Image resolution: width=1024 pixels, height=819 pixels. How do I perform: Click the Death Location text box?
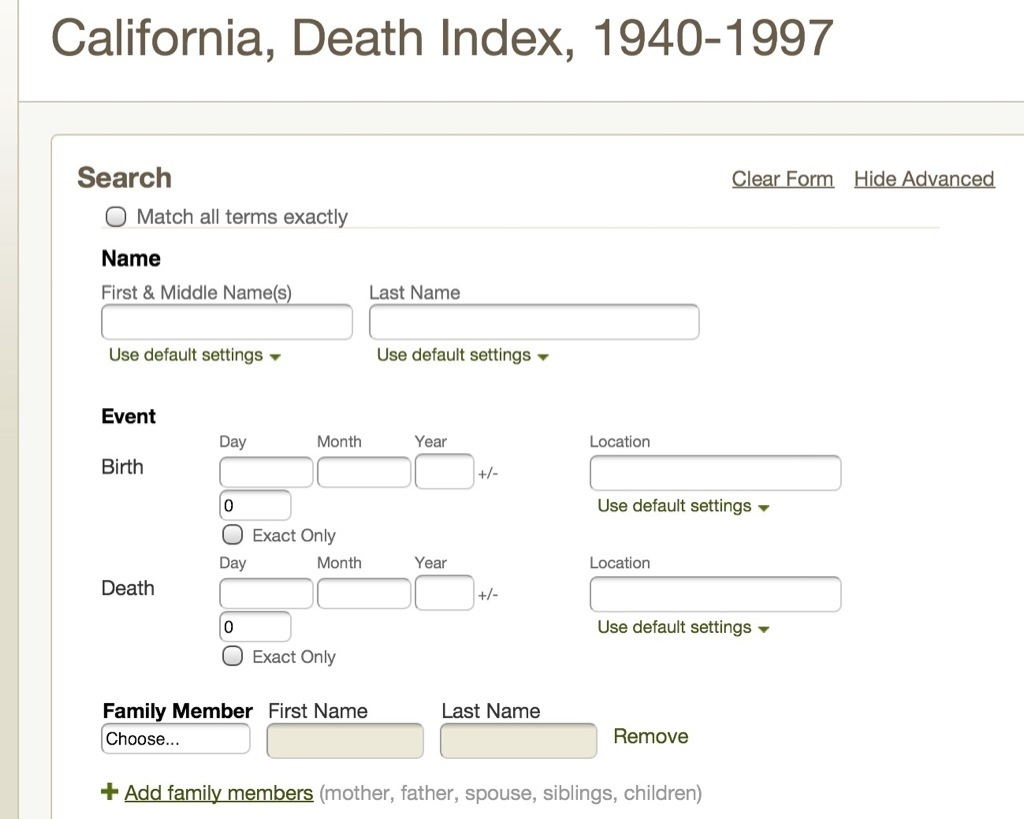click(715, 594)
